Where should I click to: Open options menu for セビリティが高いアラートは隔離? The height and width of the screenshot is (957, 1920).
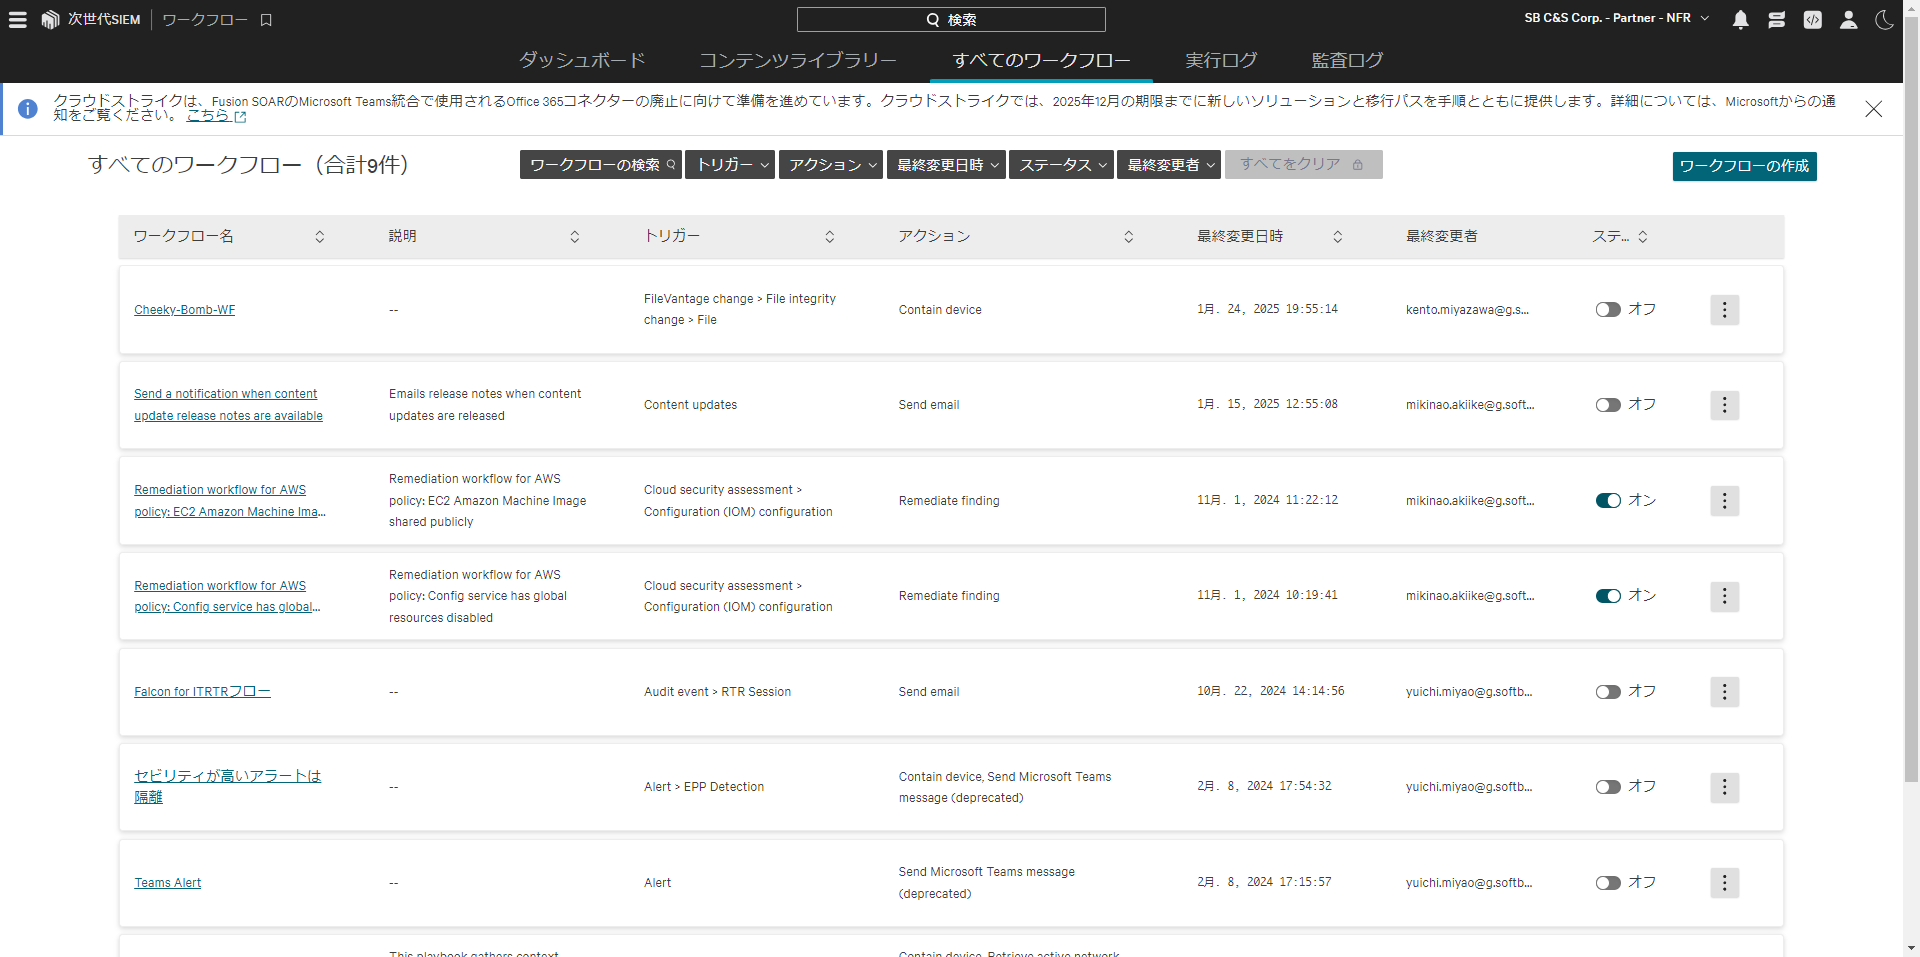click(1724, 787)
